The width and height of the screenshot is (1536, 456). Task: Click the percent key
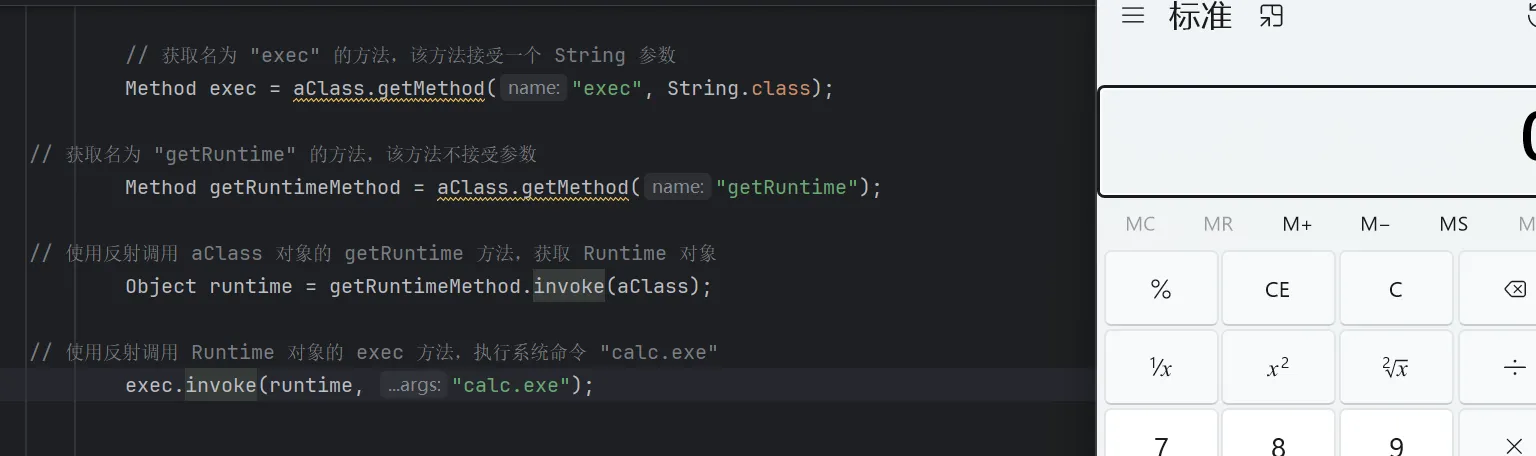coord(1161,289)
